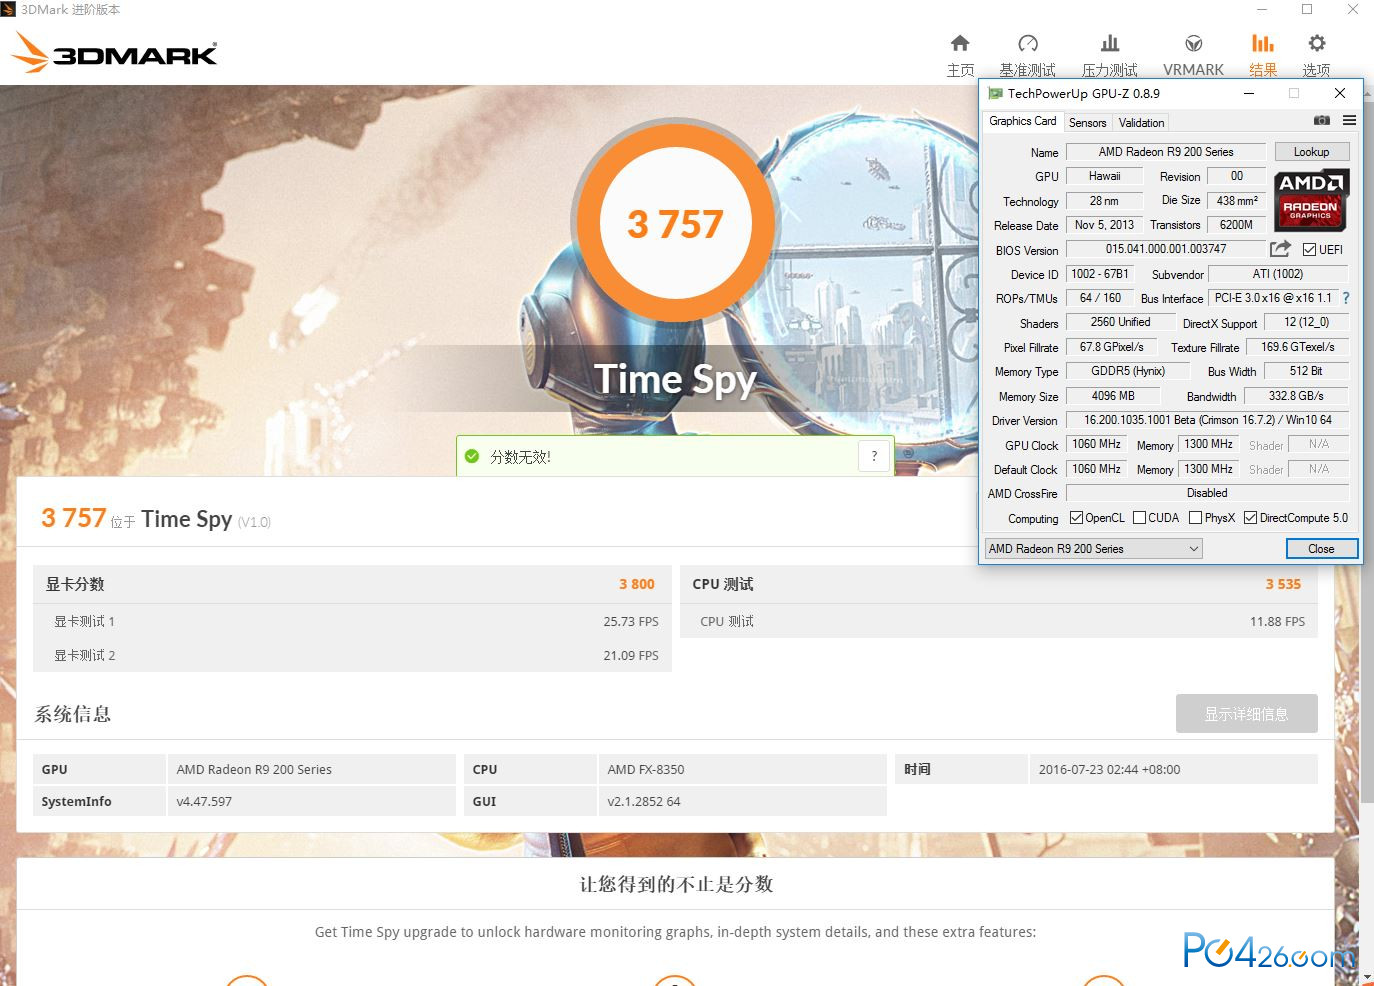This screenshot has height=986, width=1374.
Task: Click the Texture Fillrate field 169.6 GTexel/s
Action: pyautogui.click(x=1298, y=347)
